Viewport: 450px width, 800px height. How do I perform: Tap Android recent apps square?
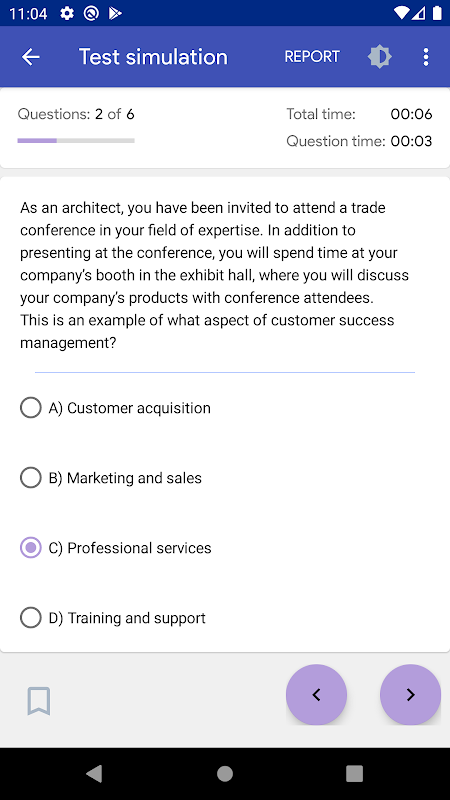[355, 773]
